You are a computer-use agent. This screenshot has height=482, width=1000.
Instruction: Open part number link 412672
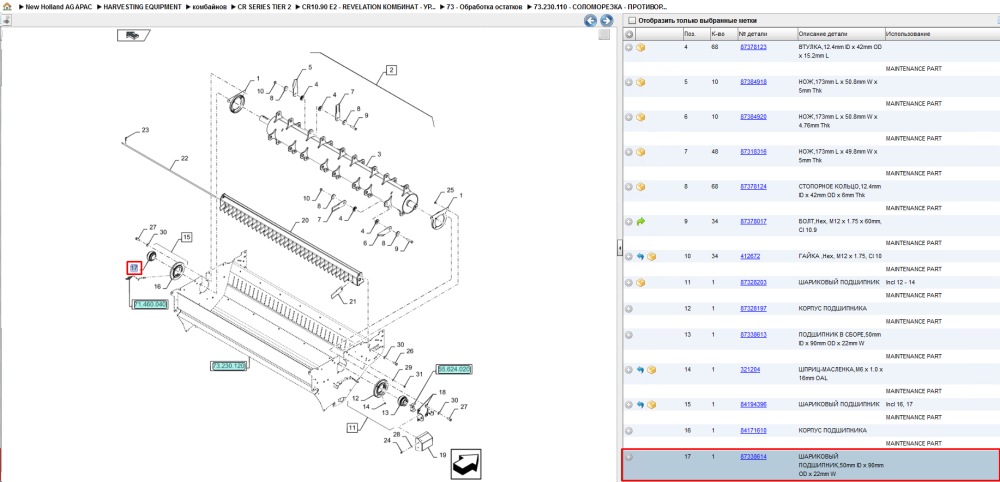[750, 256]
